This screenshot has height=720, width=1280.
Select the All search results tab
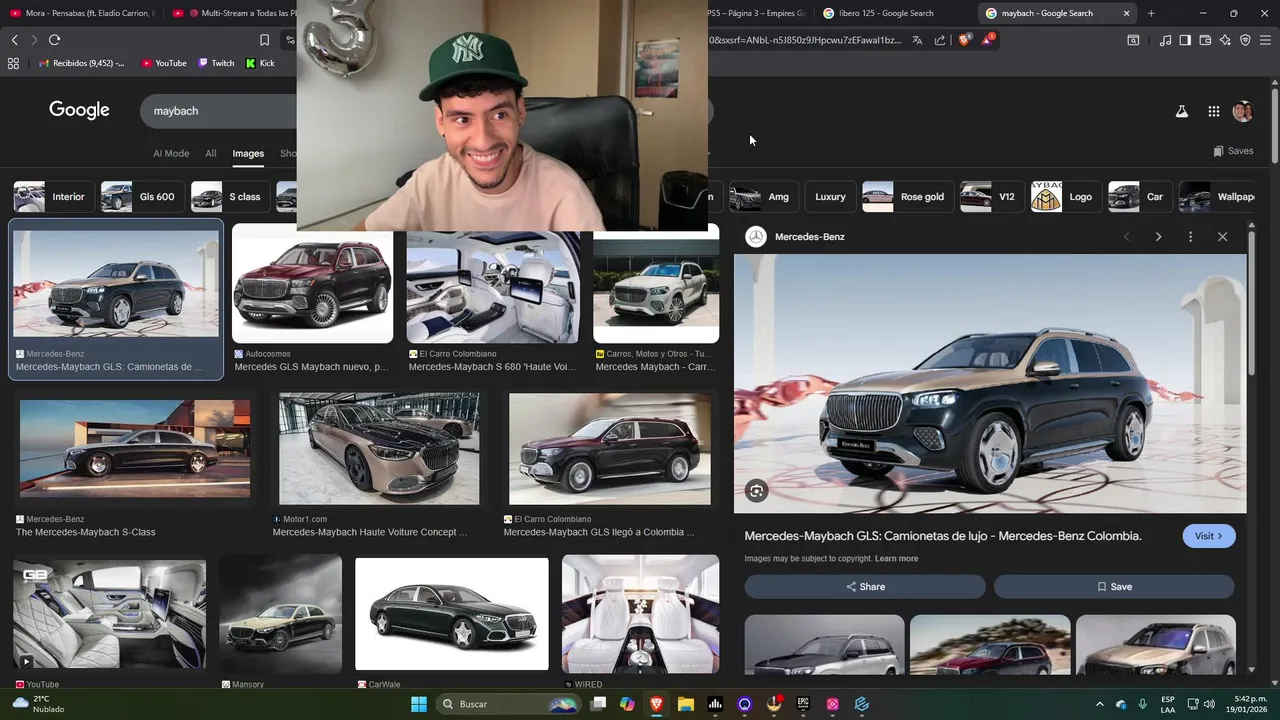211,153
